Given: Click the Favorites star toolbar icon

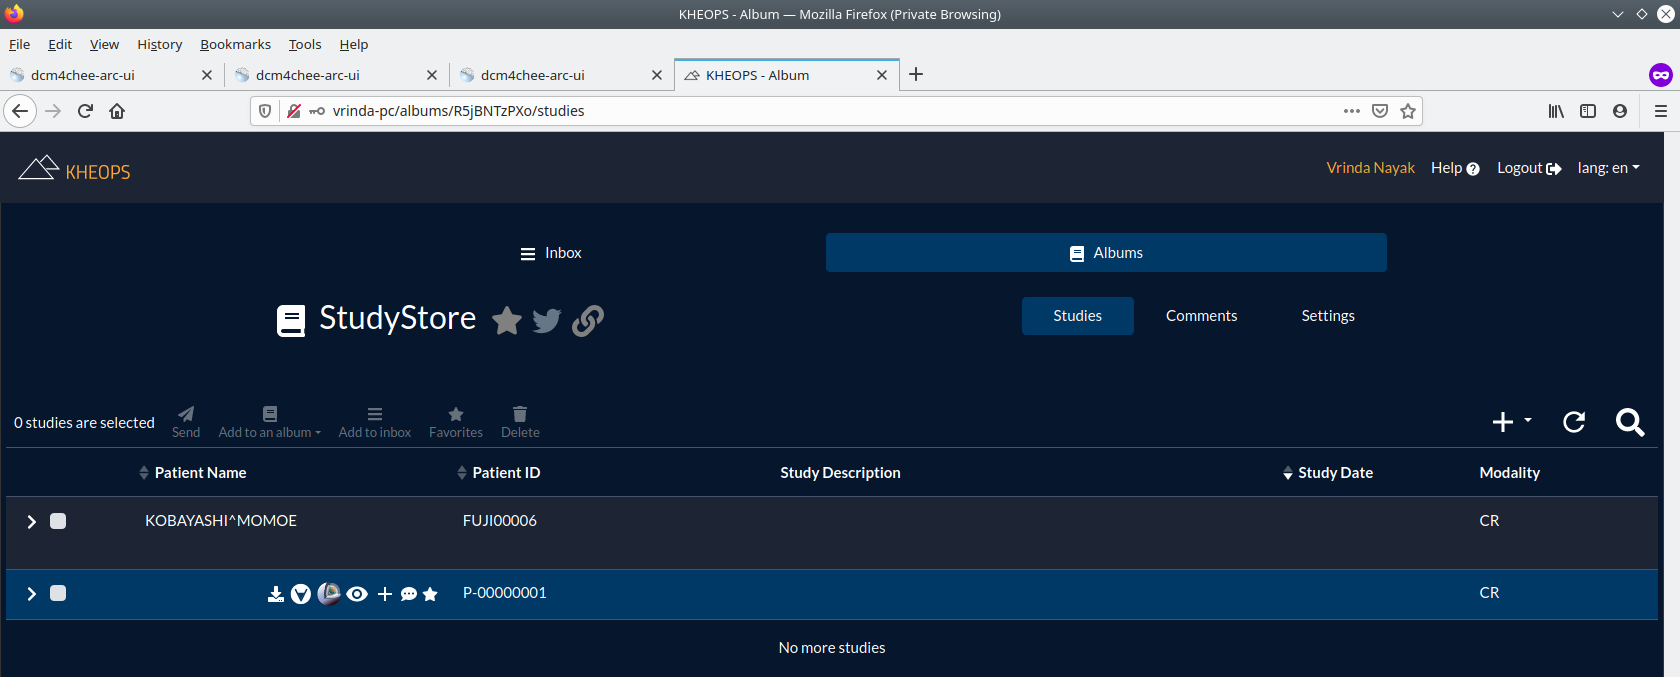Looking at the screenshot, I should (x=456, y=413).
